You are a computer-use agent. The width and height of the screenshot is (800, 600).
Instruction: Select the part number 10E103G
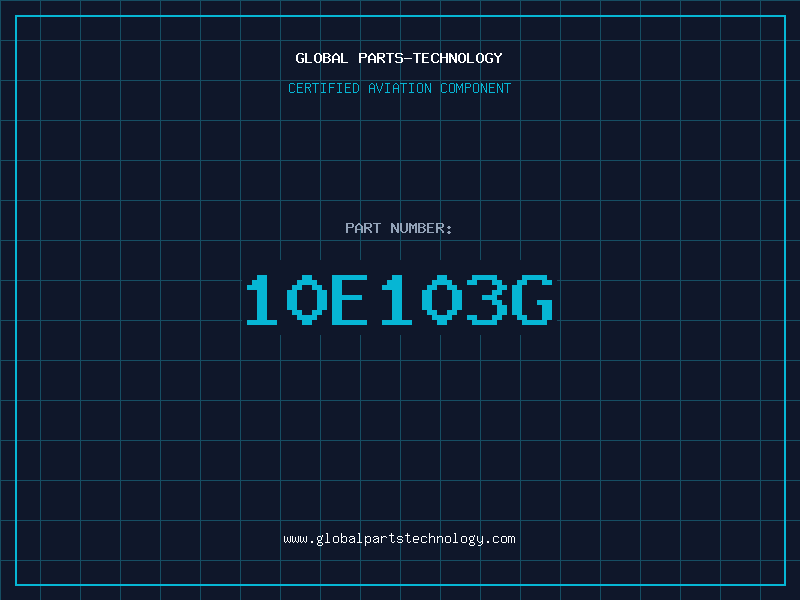click(x=399, y=299)
